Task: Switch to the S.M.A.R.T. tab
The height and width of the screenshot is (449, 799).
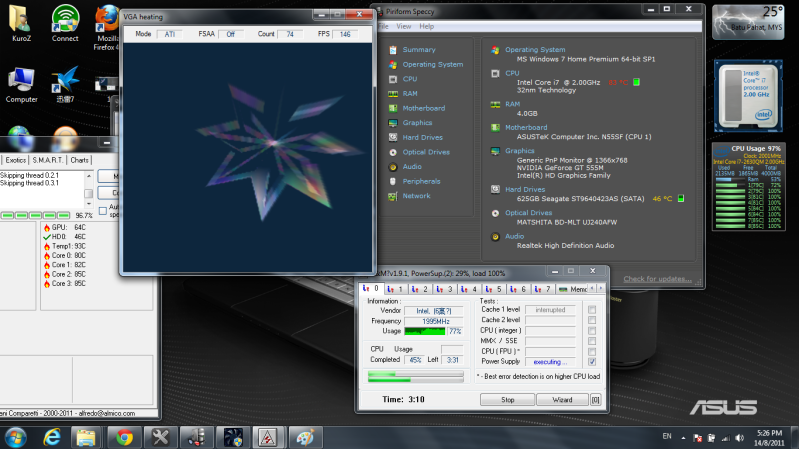Action: pyautogui.click(x=48, y=160)
